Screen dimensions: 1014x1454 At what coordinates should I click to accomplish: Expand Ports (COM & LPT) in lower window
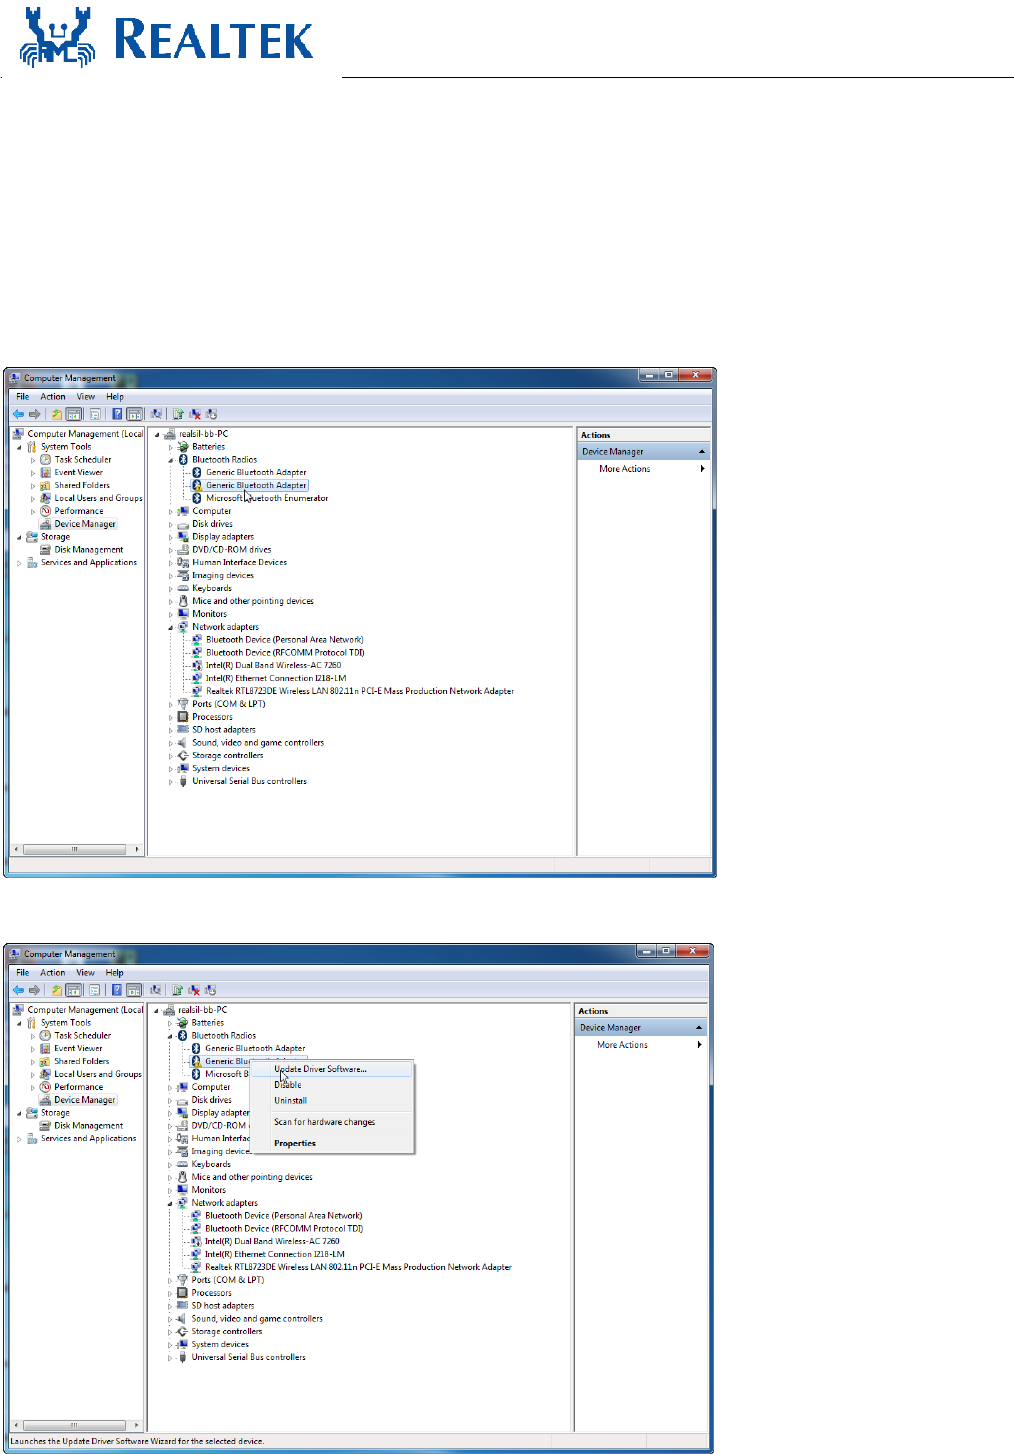pyautogui.click(x=170, y=1280)
